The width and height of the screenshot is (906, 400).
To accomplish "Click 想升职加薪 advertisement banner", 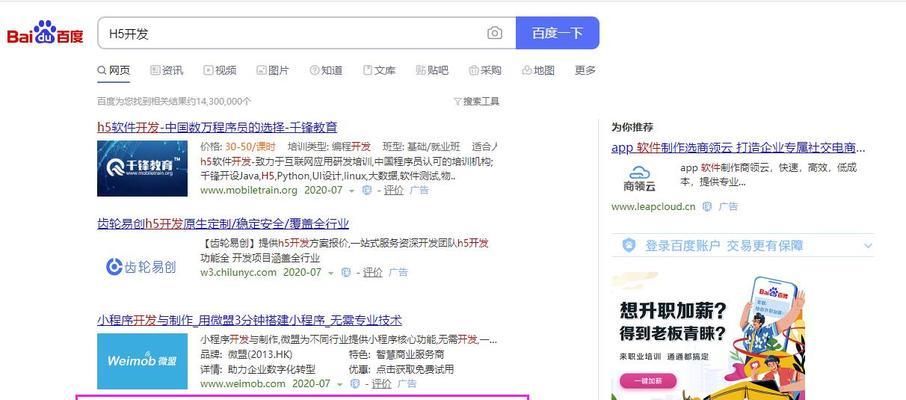I will coord(708,336).
